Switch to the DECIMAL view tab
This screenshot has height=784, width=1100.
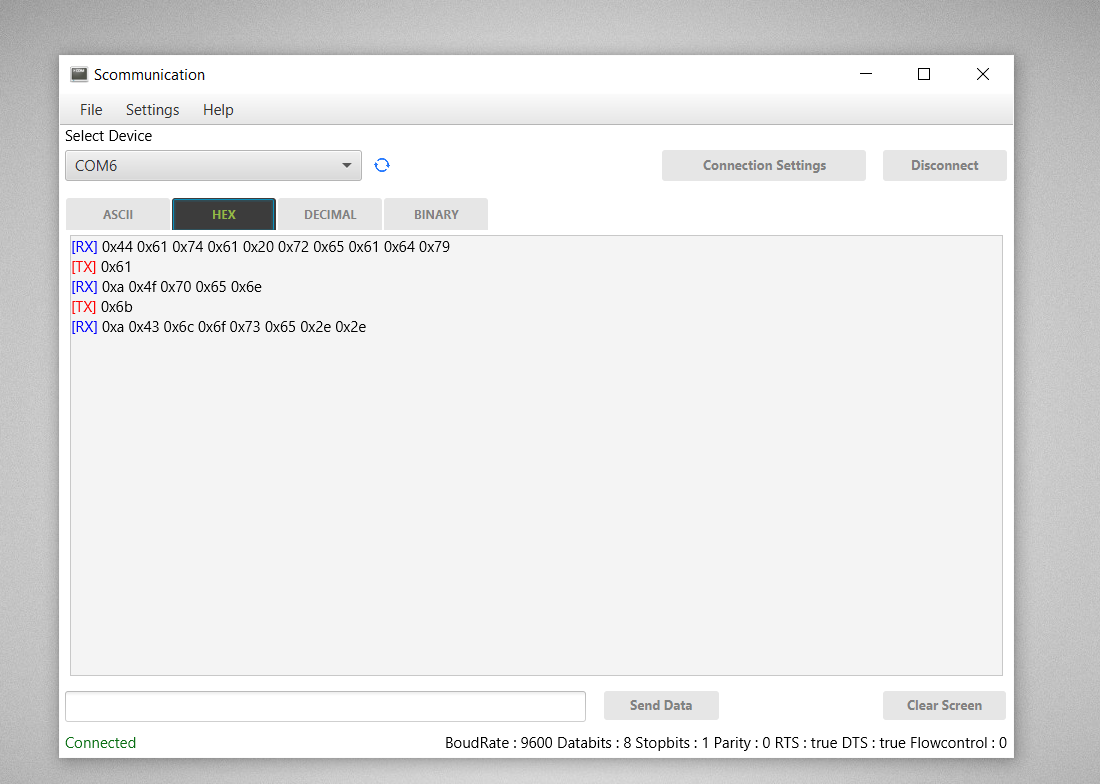tap(329, 213)
